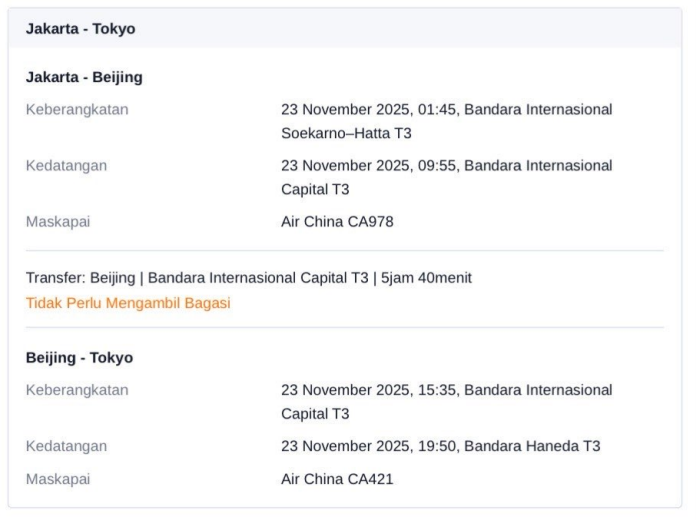Select the Beijing - Tokyo segment heading
The height and width of the screenshot is (520, 696).
click(x=79, y=357)
